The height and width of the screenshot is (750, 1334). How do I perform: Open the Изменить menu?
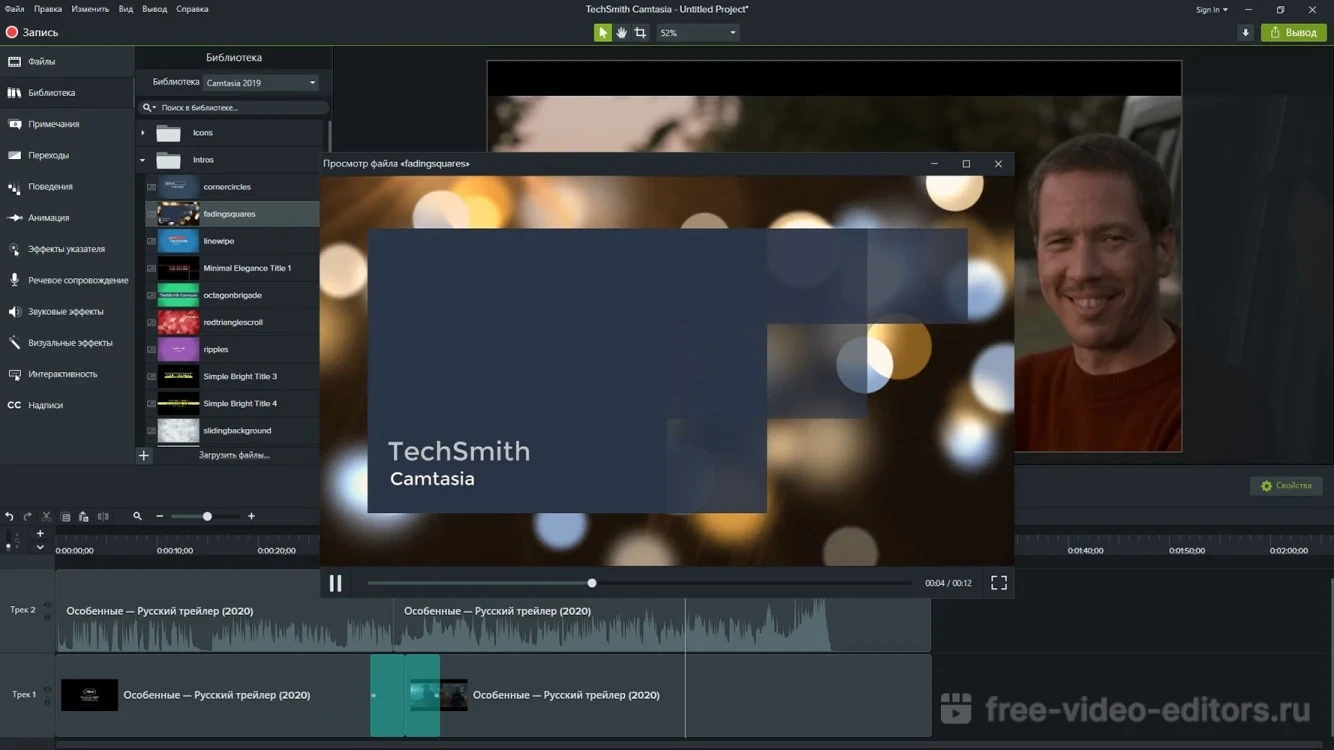coord(90,9)
